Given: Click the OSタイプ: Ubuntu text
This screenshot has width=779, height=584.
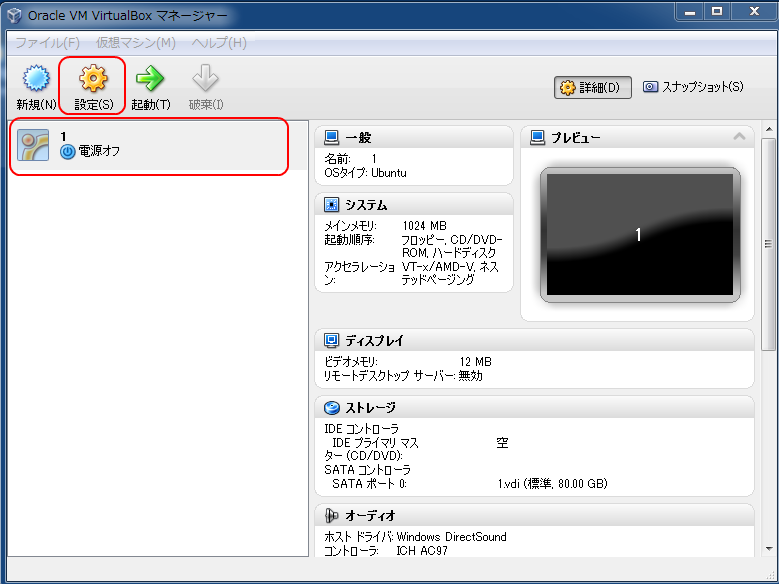Looking at the screenshot, I should [x=365, y=173].
